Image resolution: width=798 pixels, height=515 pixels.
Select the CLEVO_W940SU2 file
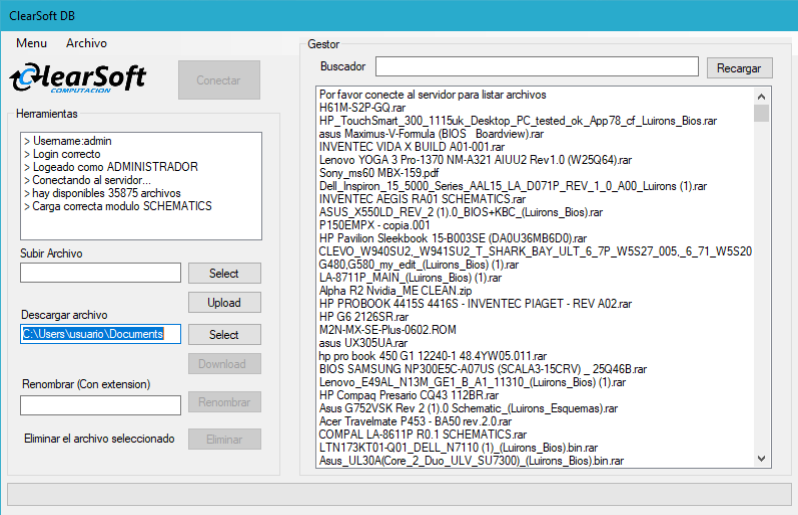point(535,251)
